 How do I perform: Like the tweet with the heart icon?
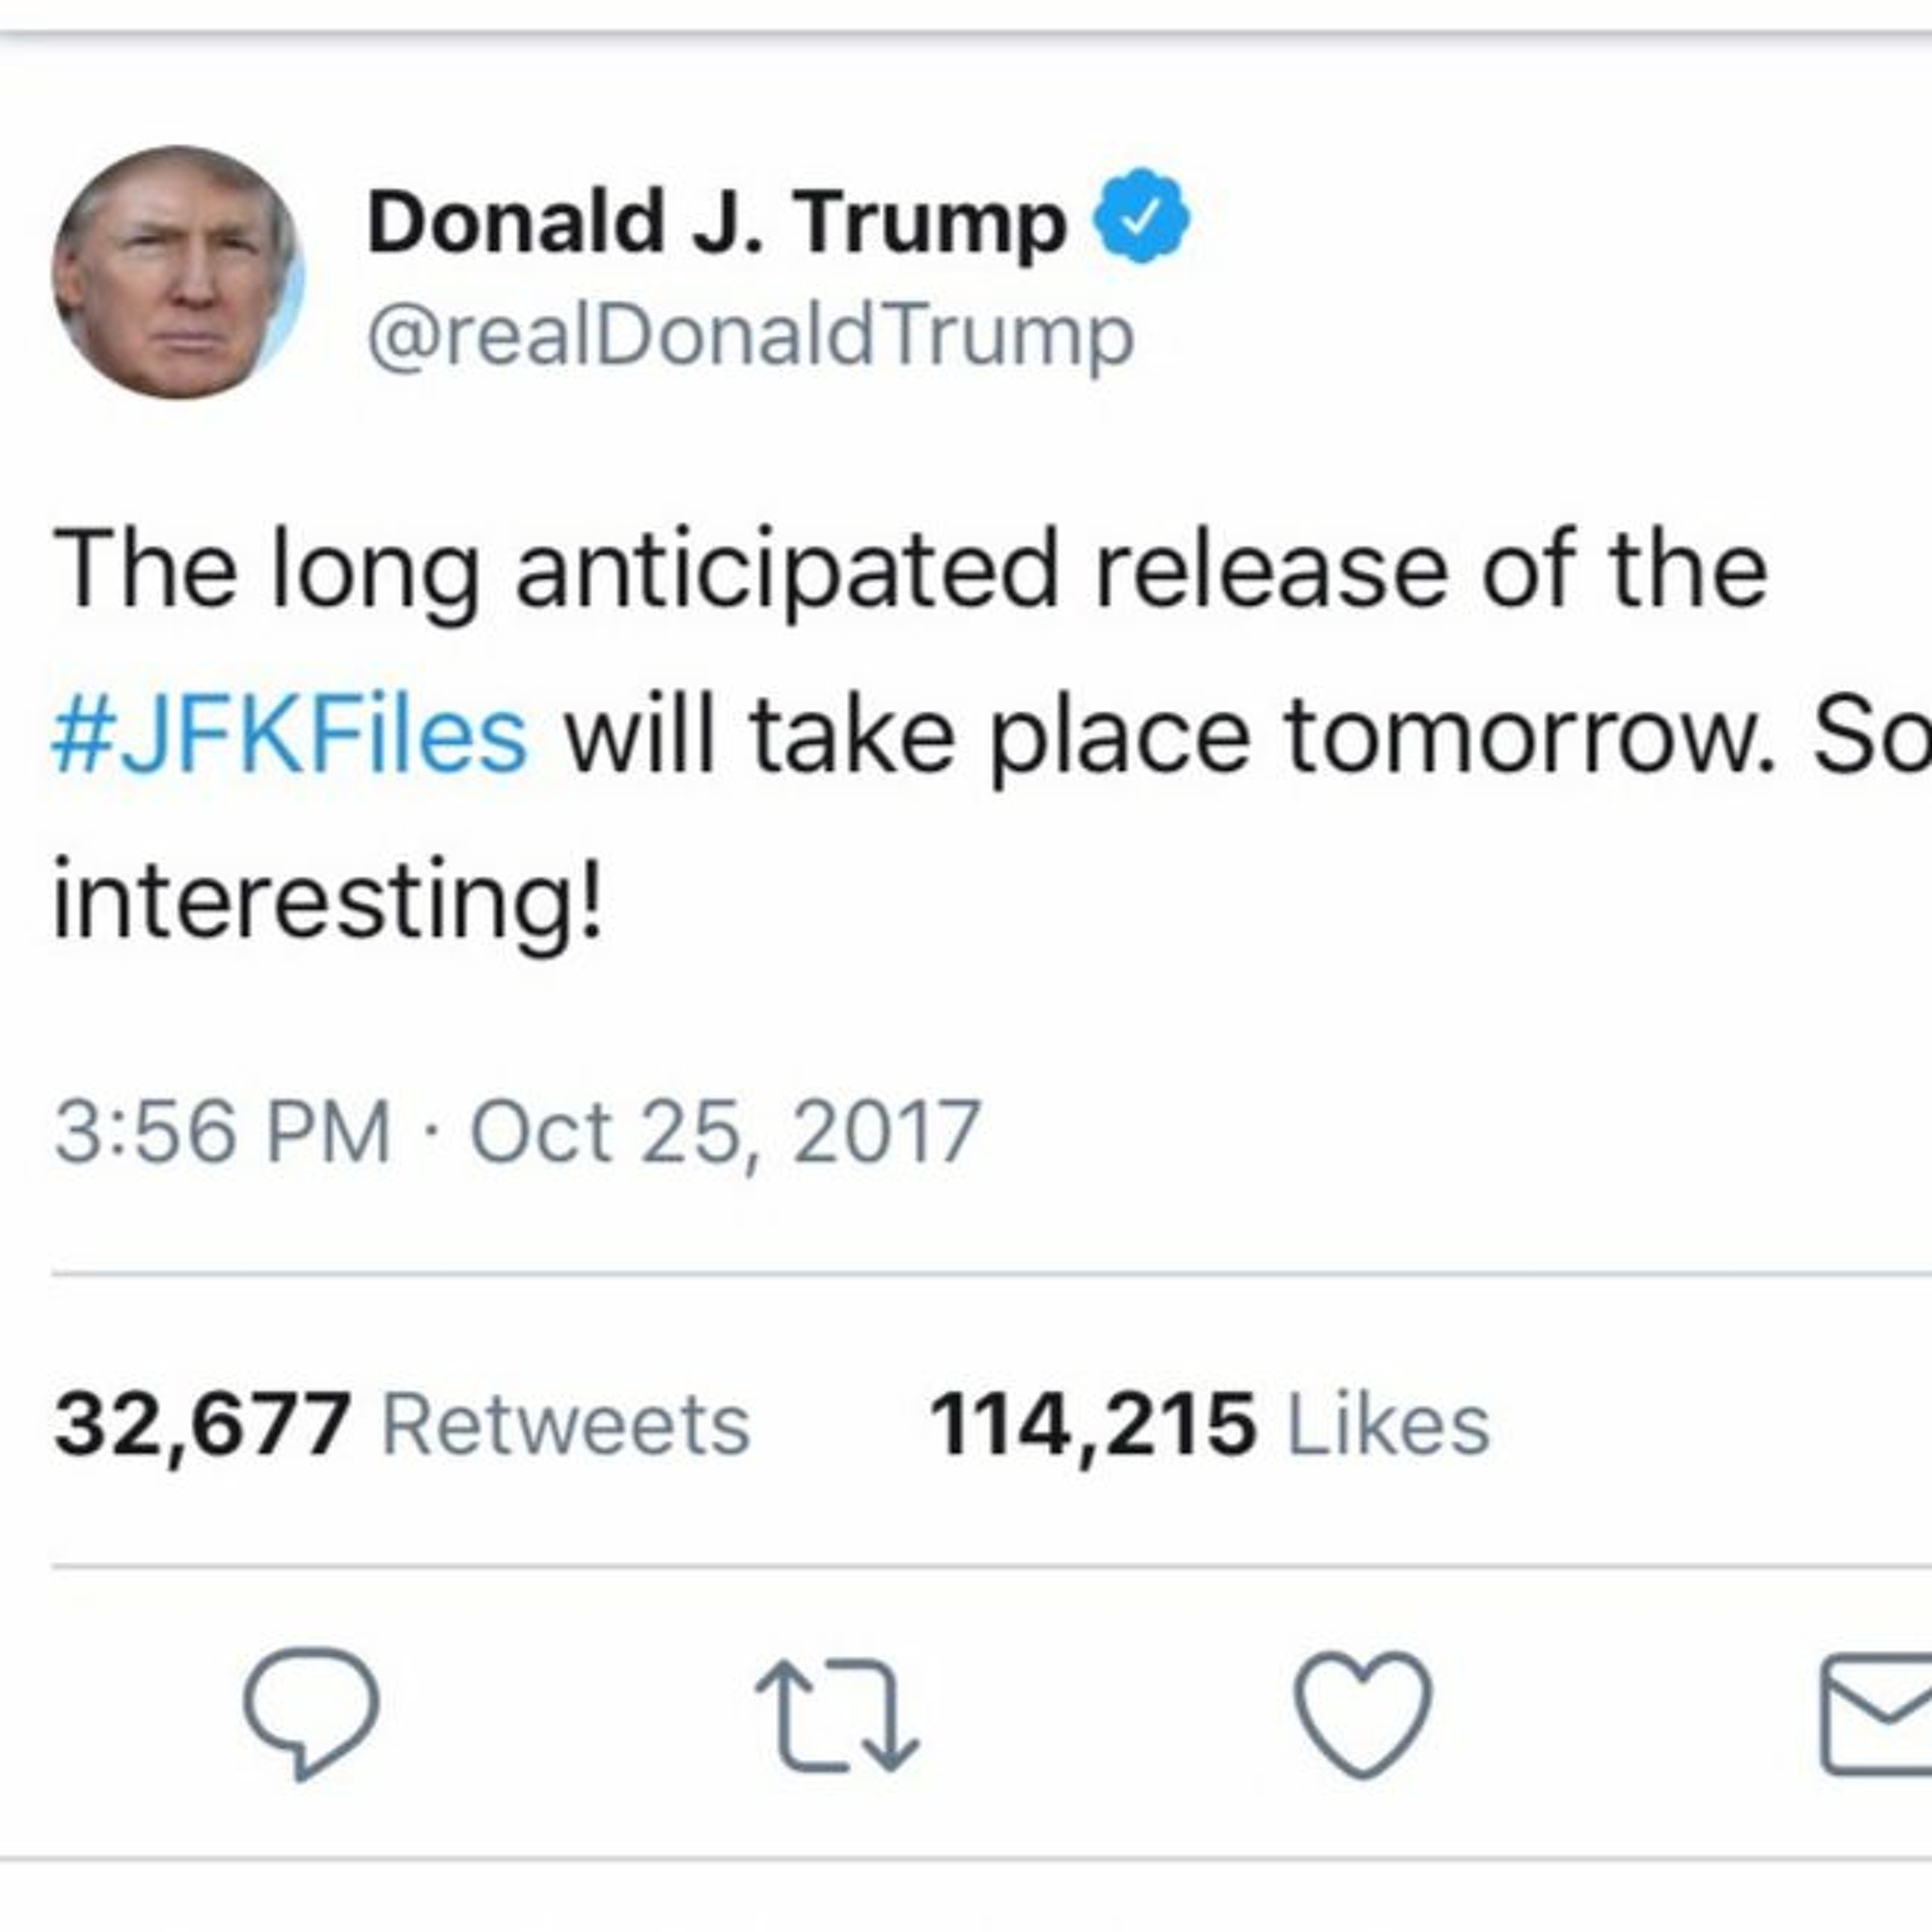click(1363, 1713)
